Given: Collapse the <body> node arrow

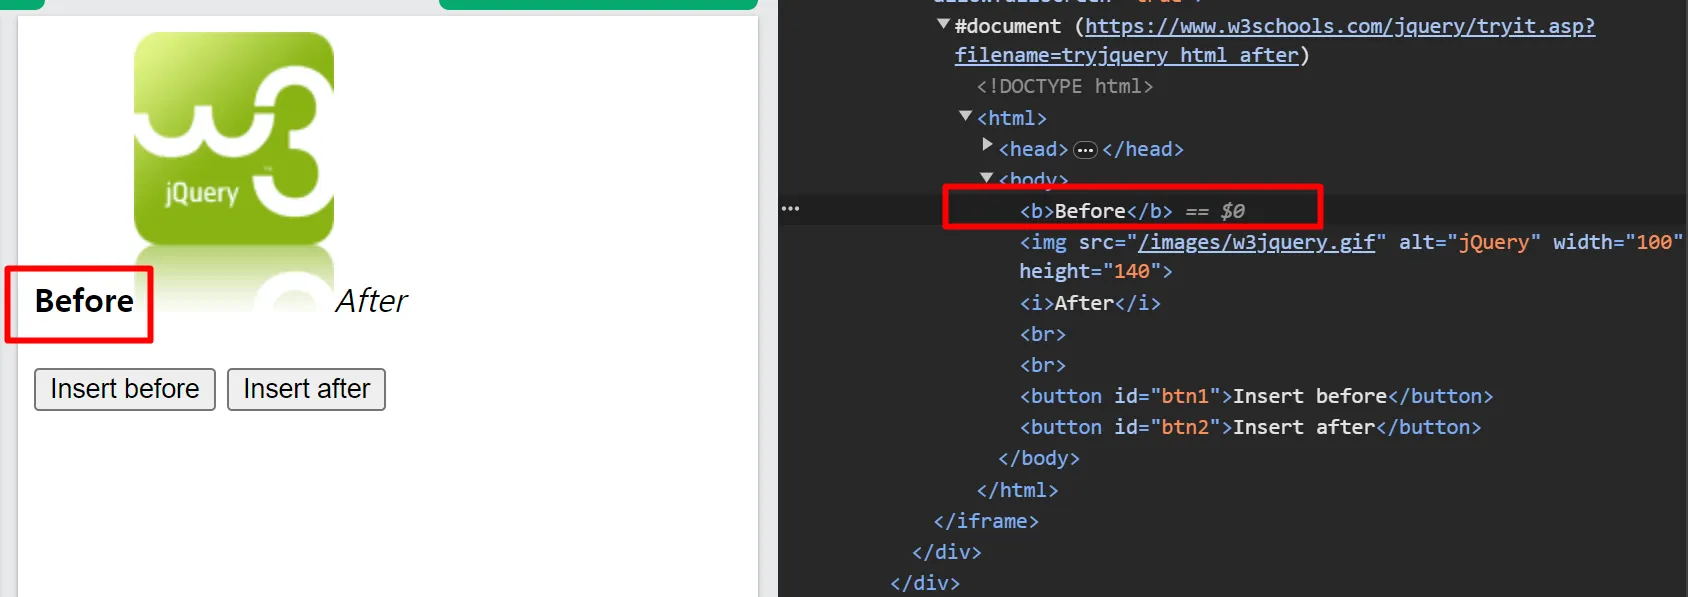Looking at the screenshot, I should [x=987, y=178].
